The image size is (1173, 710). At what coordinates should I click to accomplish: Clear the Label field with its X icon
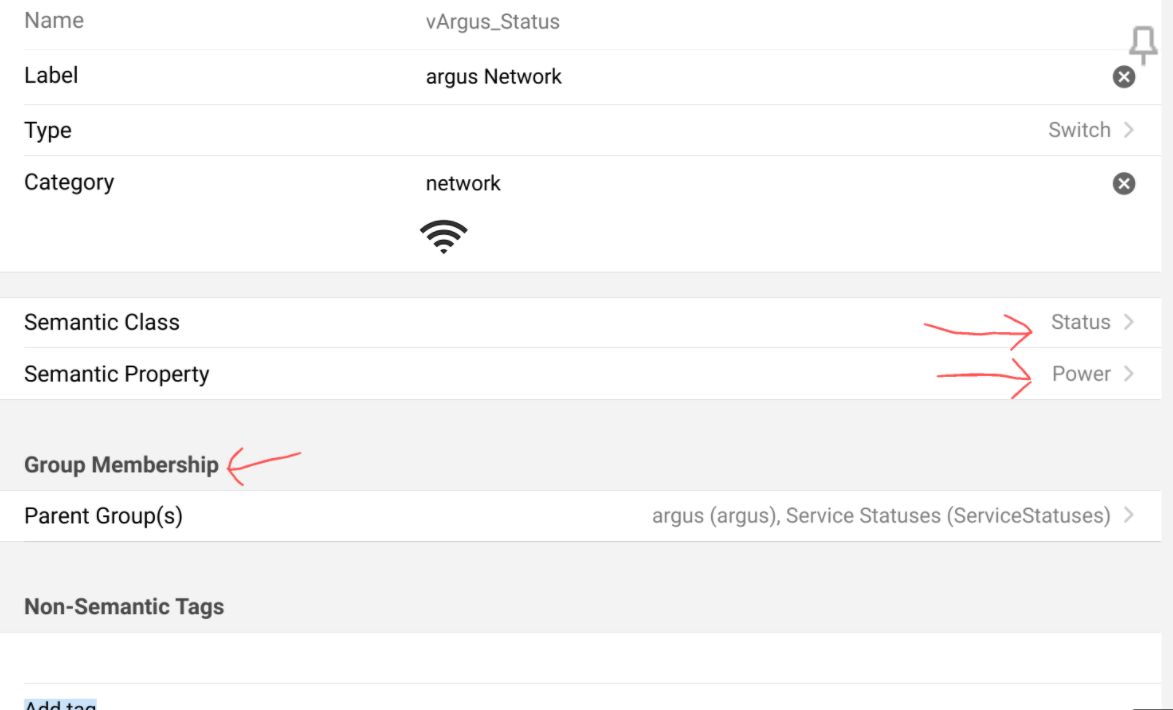(x=1124, y=77)
